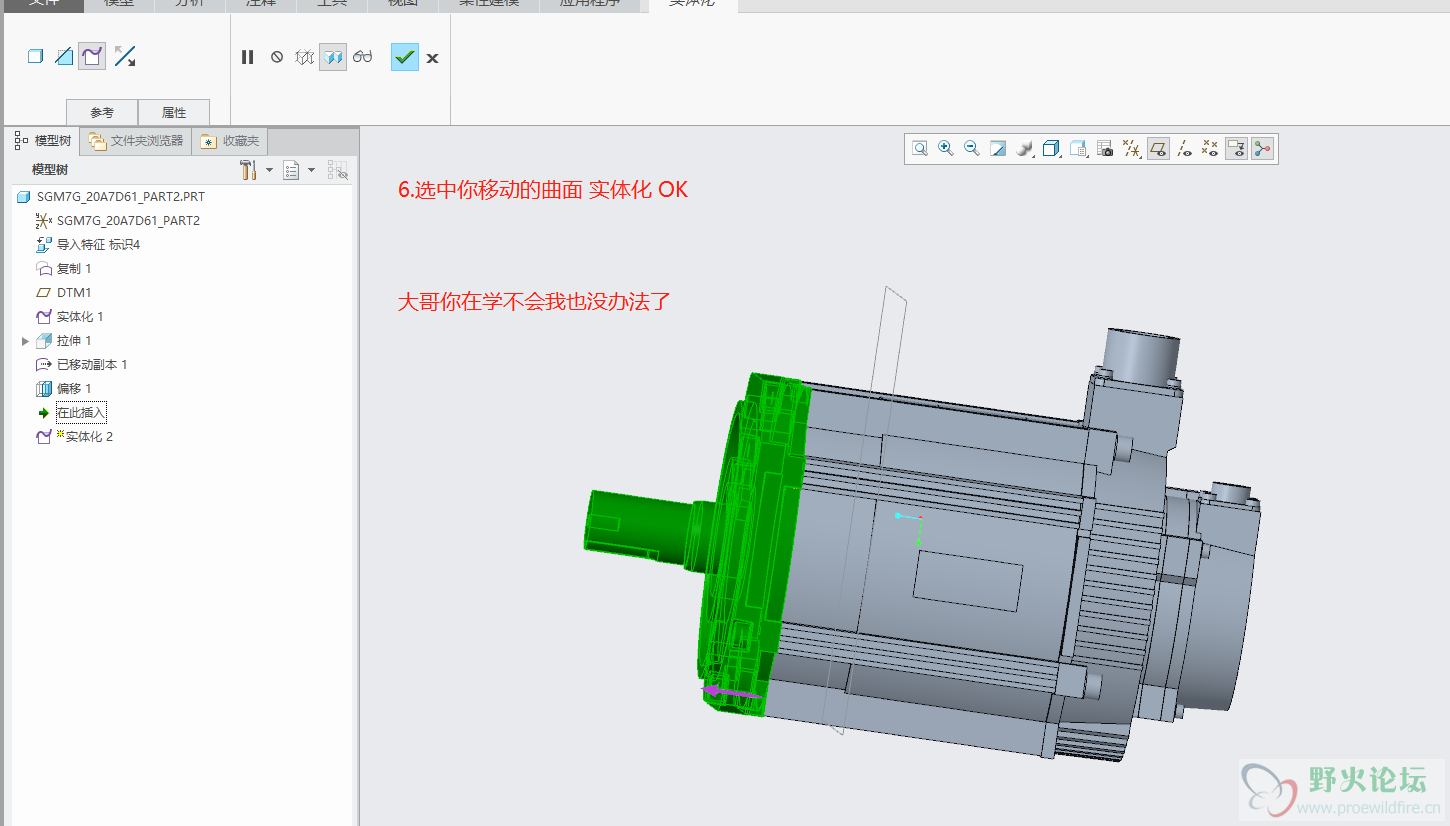Click the table-and-camera icon in the view toolbar
The width and height of the screenshot is (1450, 826).
1105,149
